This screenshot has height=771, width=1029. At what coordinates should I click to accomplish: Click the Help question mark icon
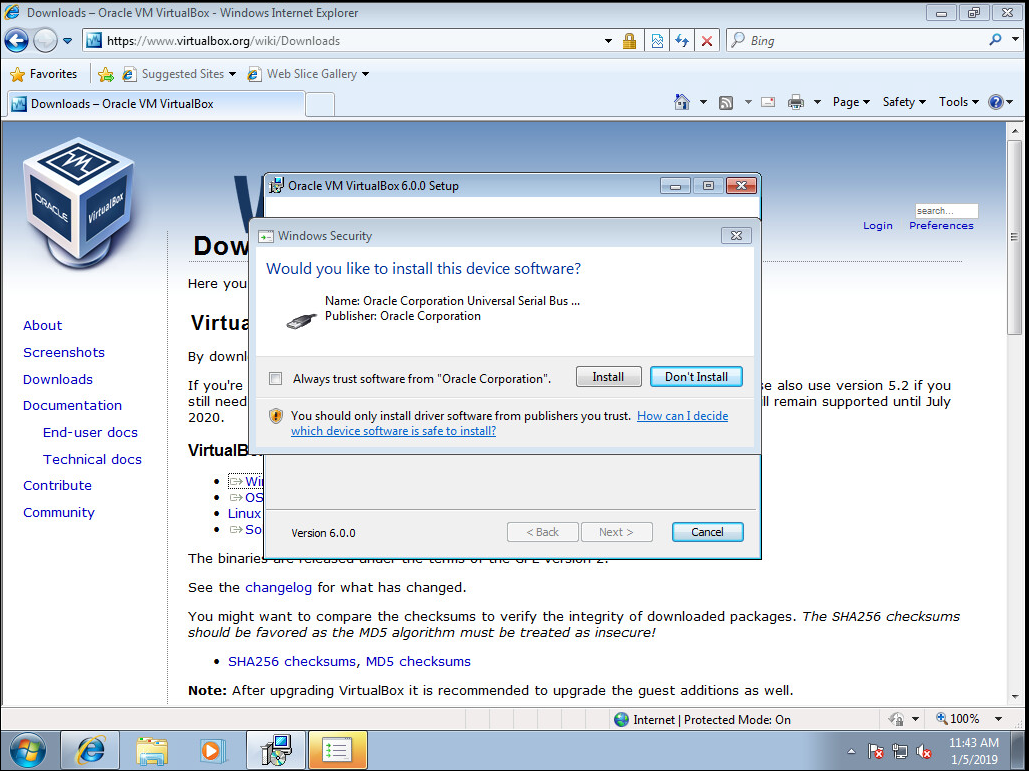click(x=996, y=102)
